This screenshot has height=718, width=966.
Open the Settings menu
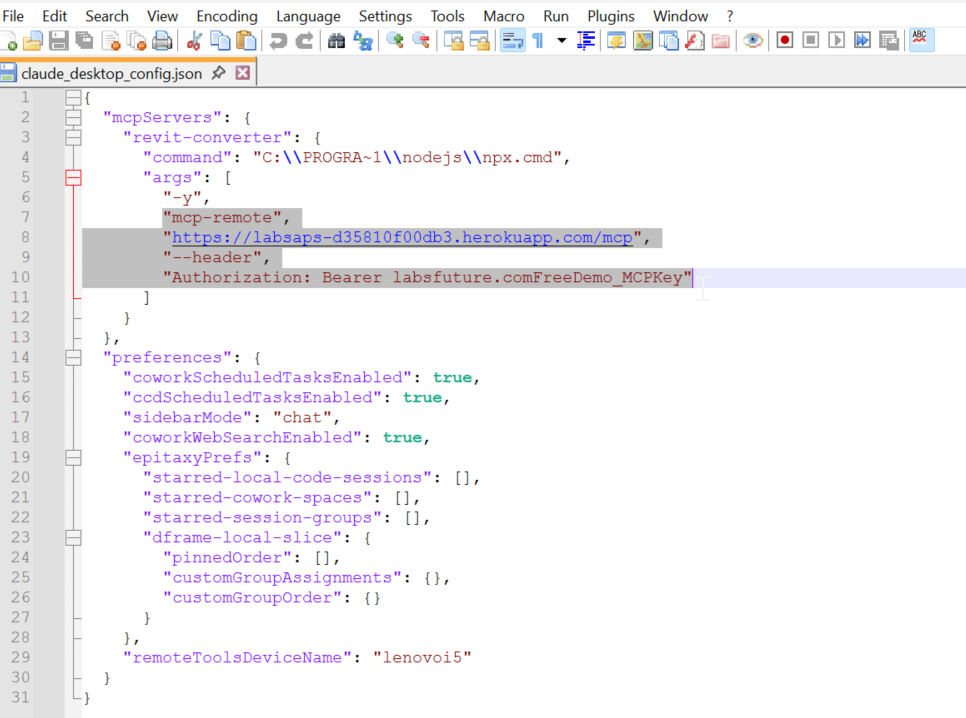pos(385,16)
